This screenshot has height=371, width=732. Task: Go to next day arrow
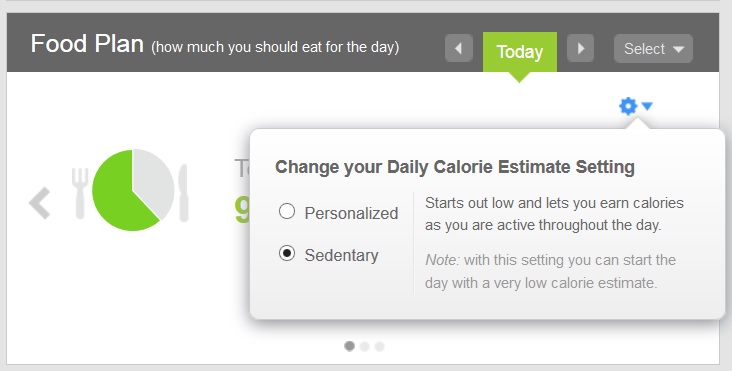(580, 48)
